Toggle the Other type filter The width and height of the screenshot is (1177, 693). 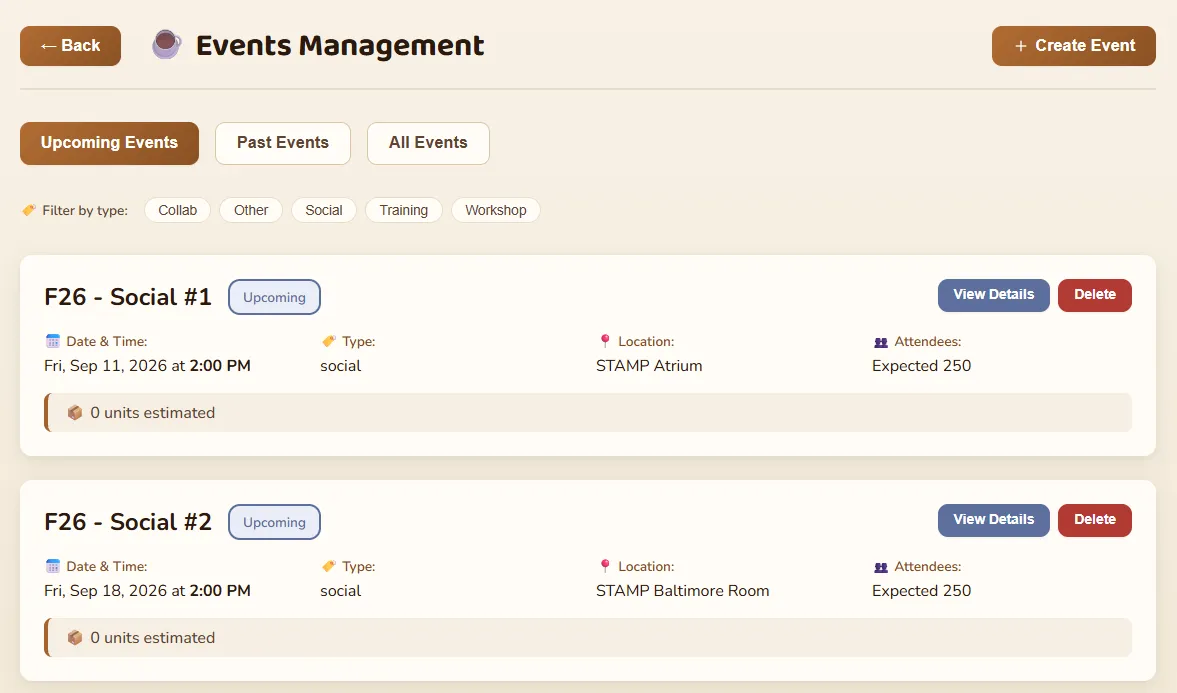(x=251, y=210)
